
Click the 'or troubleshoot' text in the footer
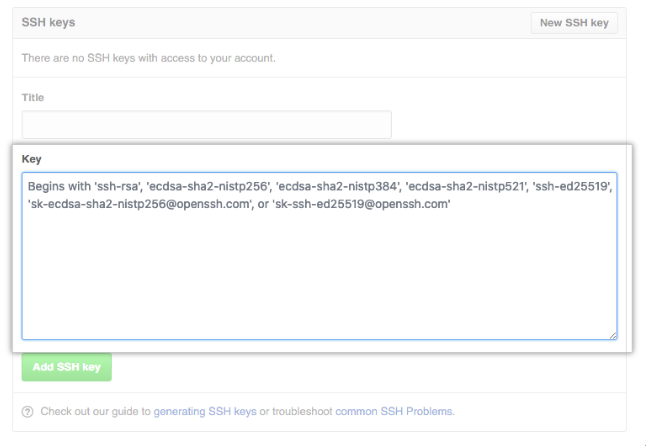pos(296,411)
